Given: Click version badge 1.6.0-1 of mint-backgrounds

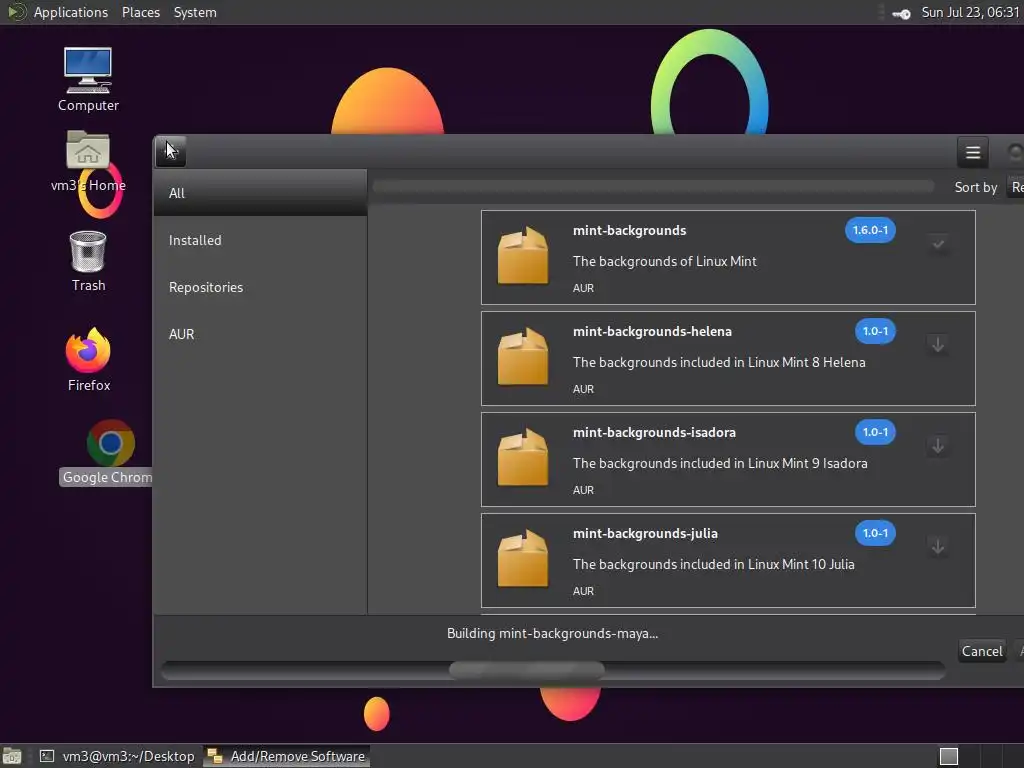Looking at the screenshot, I should pos(870,230).
